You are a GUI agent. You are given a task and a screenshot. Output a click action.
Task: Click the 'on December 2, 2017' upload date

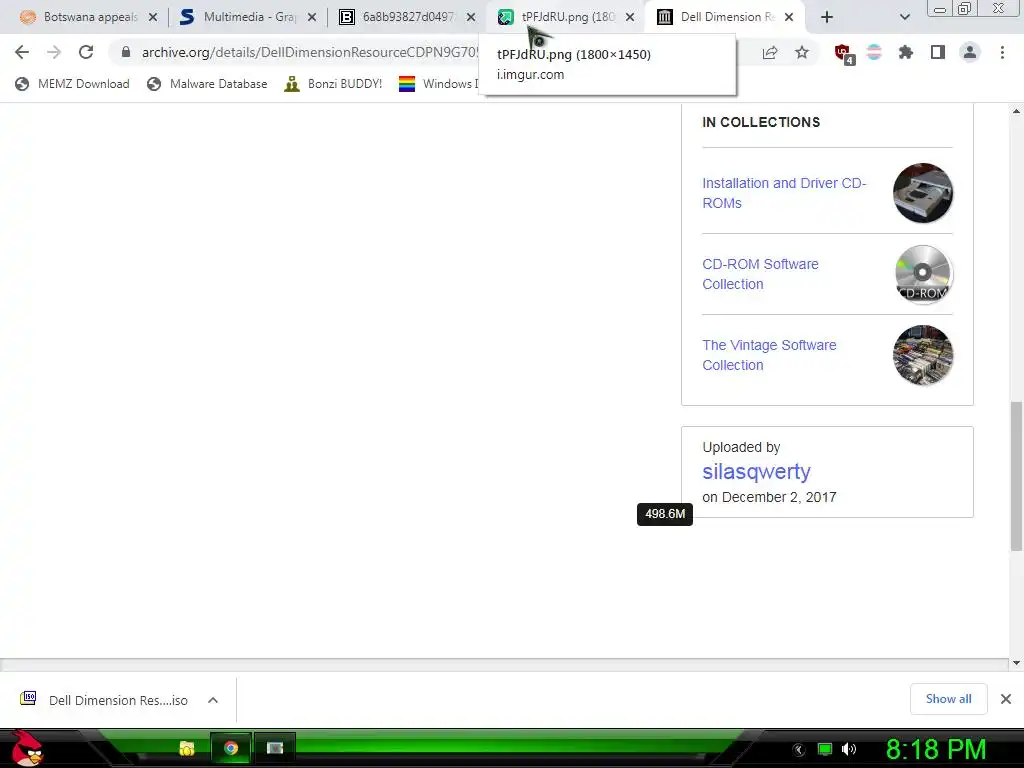tap(769, 497)
